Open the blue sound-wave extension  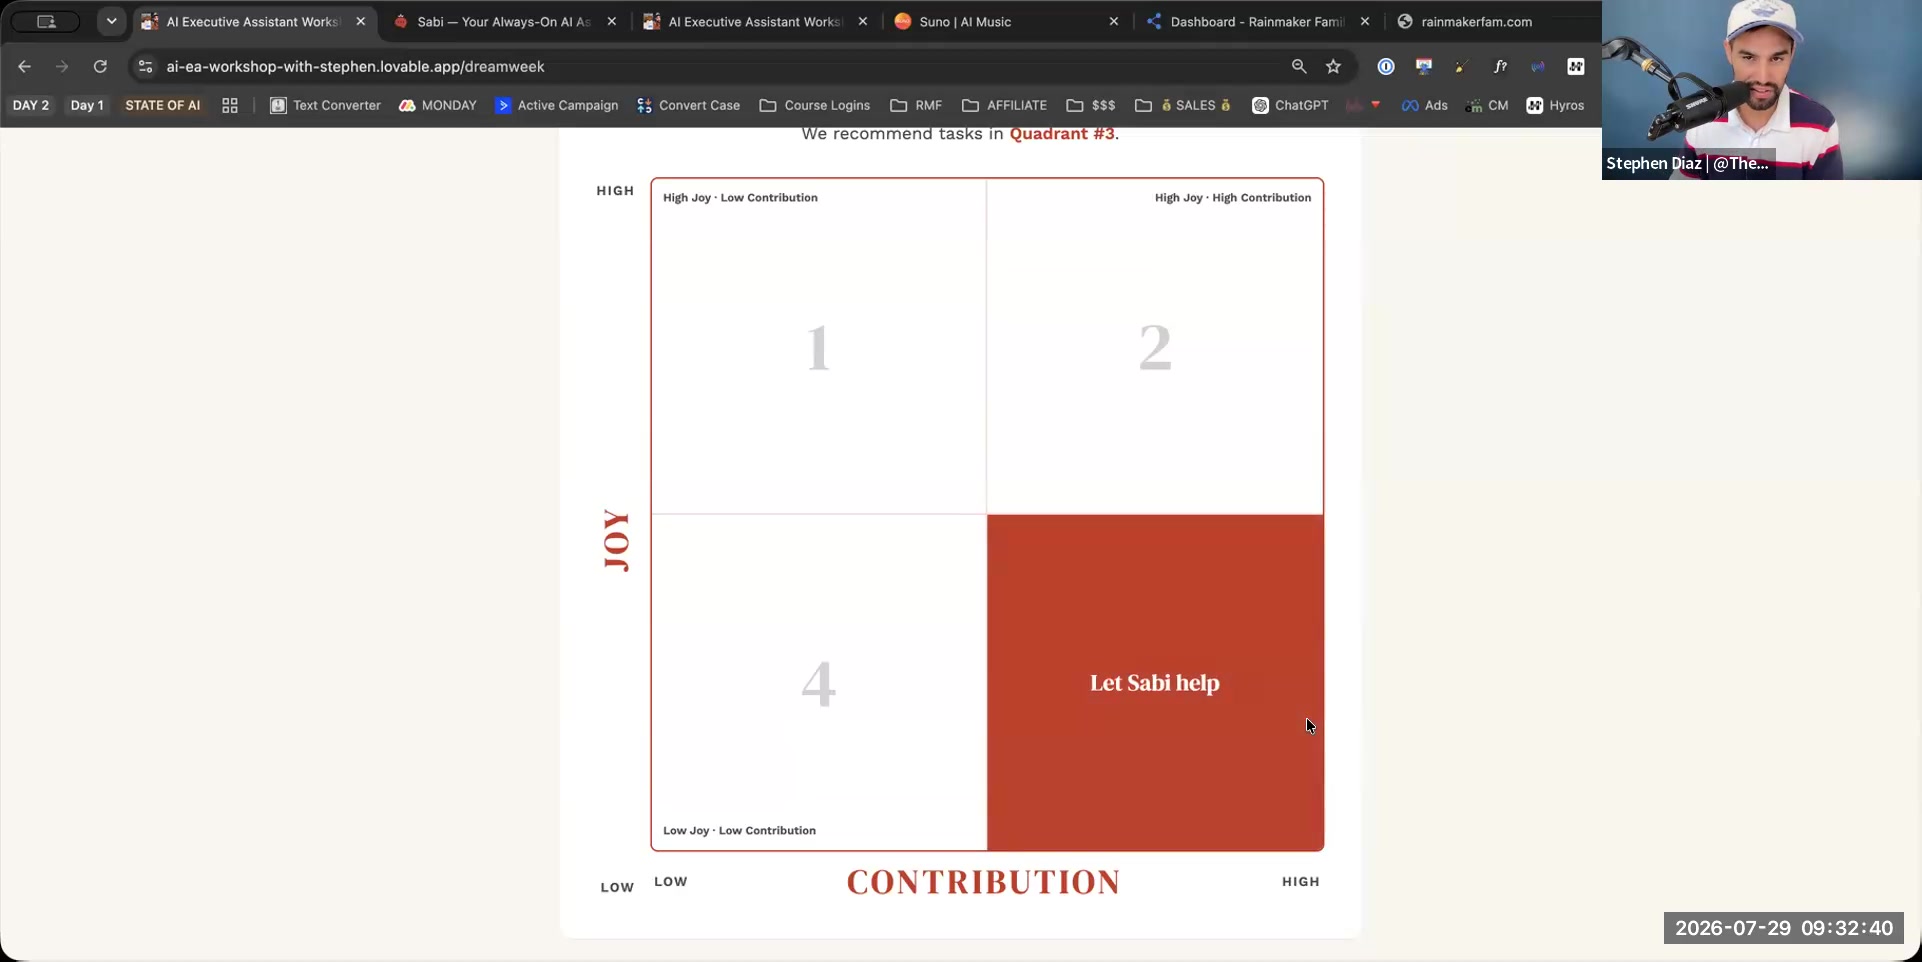(x=1538, y=67)
